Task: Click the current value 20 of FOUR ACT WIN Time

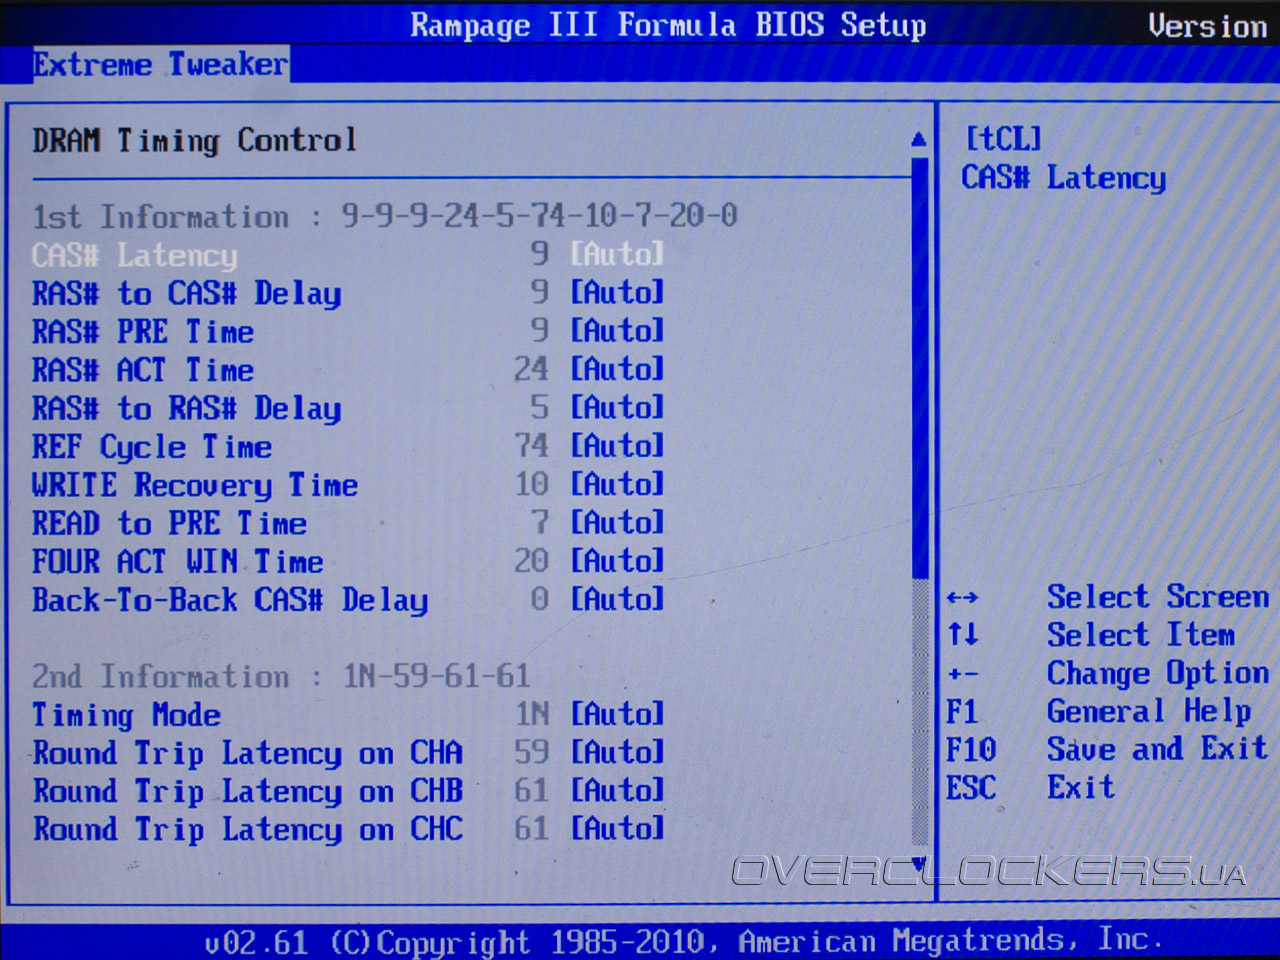Action: pos(531,560)
